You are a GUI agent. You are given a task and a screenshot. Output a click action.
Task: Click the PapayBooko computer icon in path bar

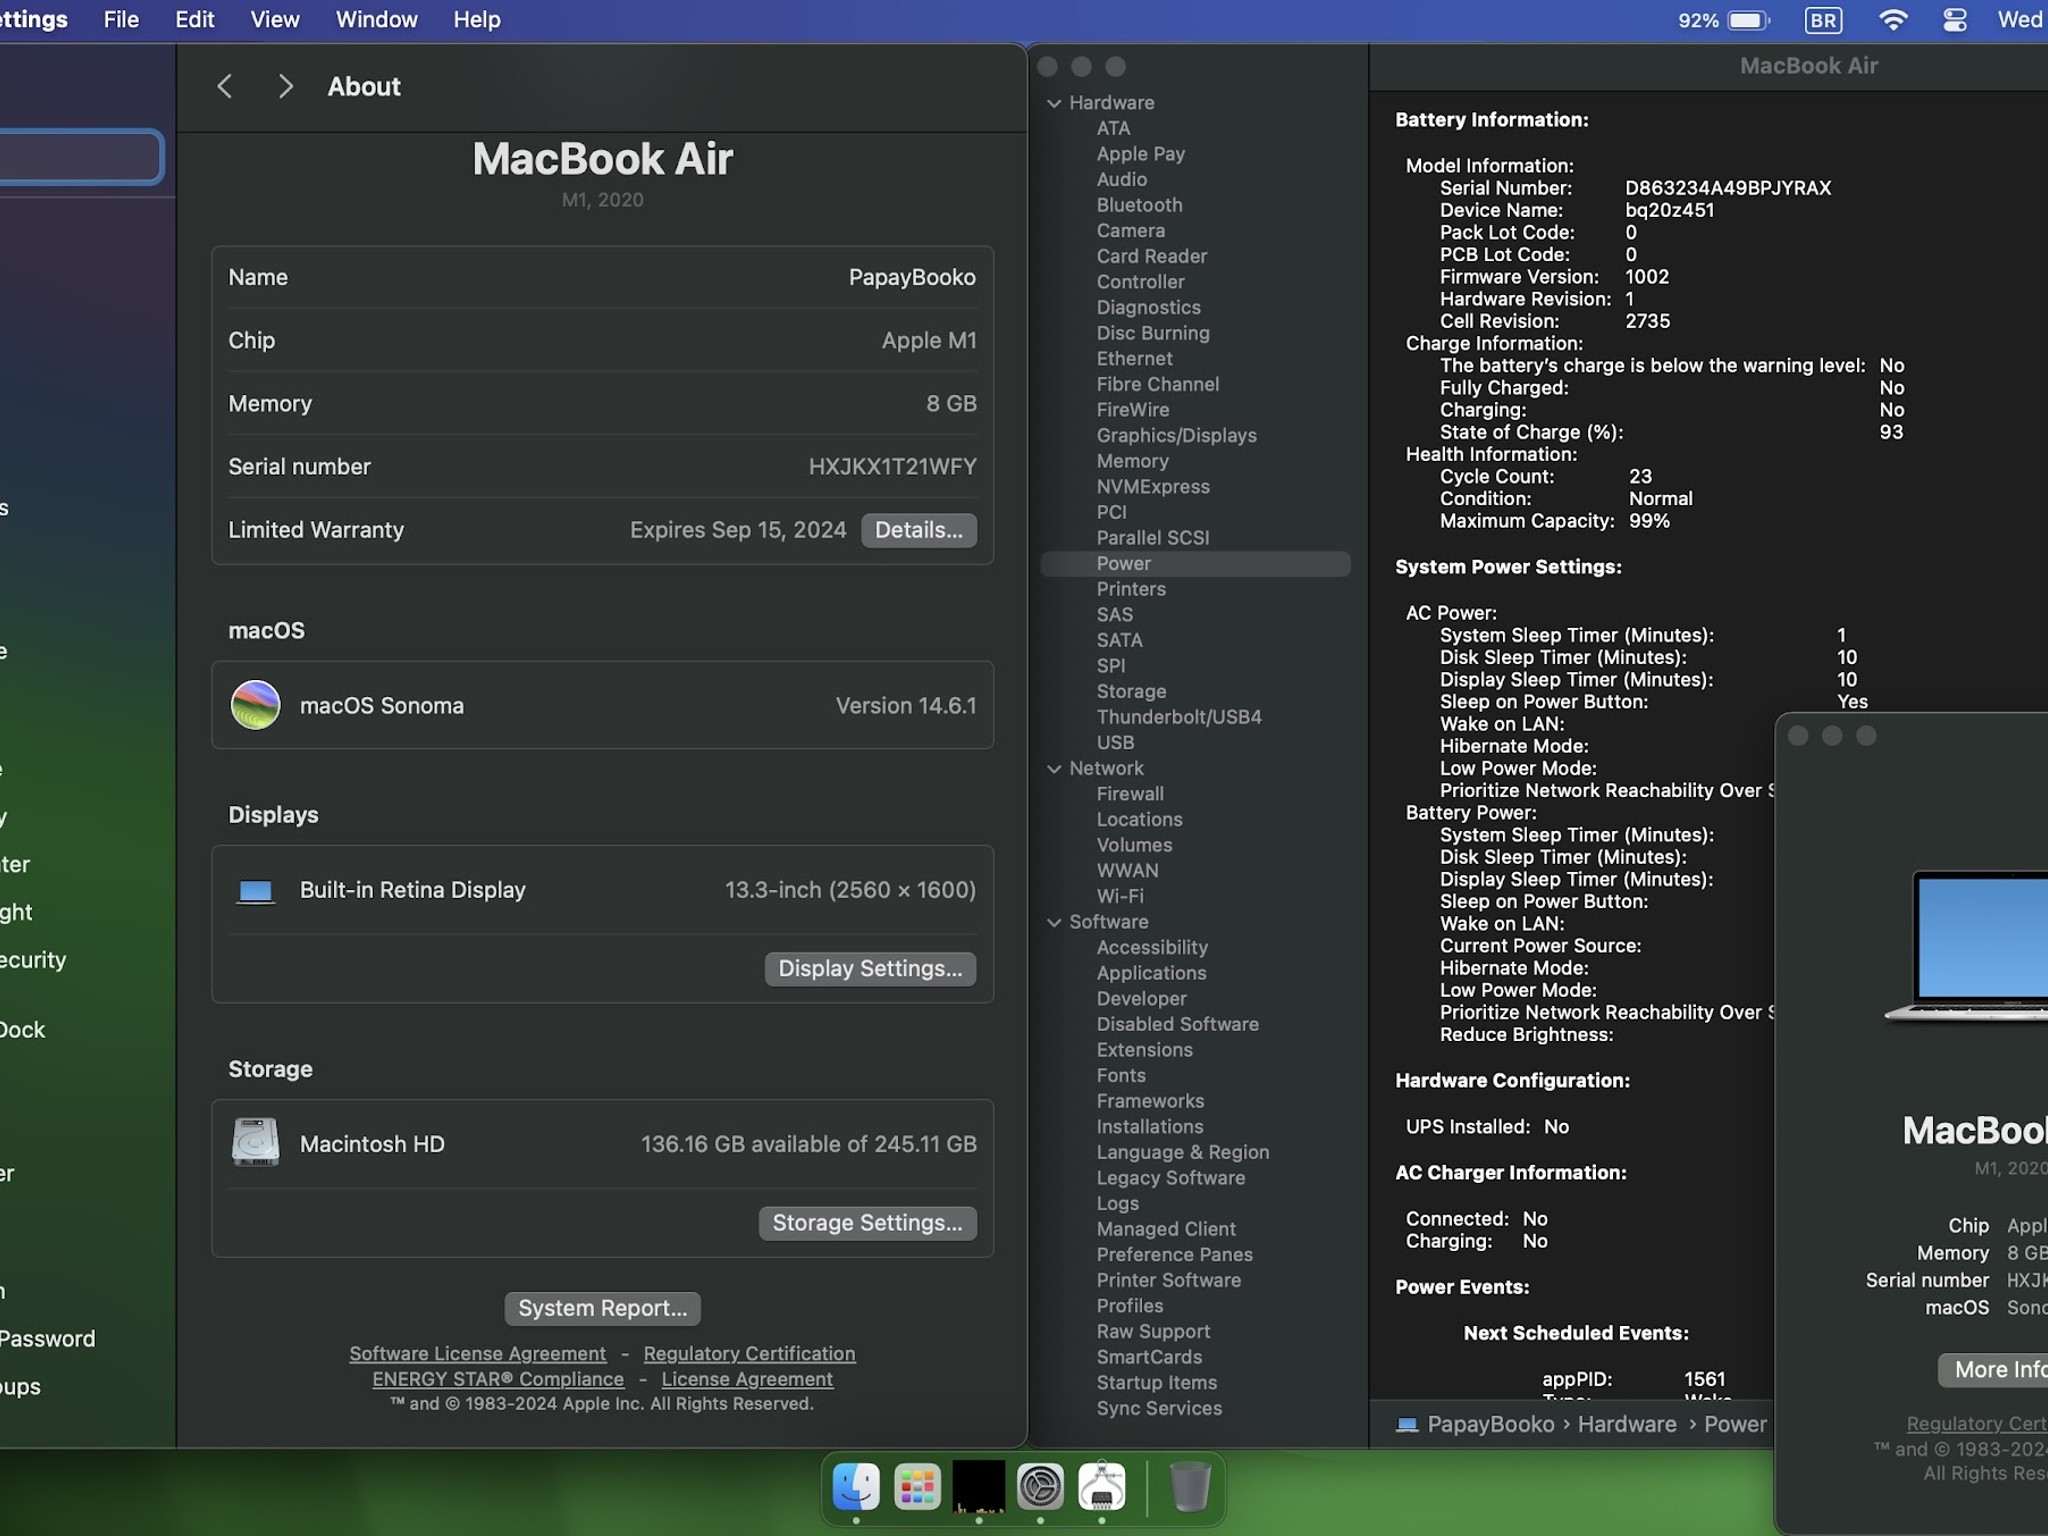click(x=1407, y=1424)
